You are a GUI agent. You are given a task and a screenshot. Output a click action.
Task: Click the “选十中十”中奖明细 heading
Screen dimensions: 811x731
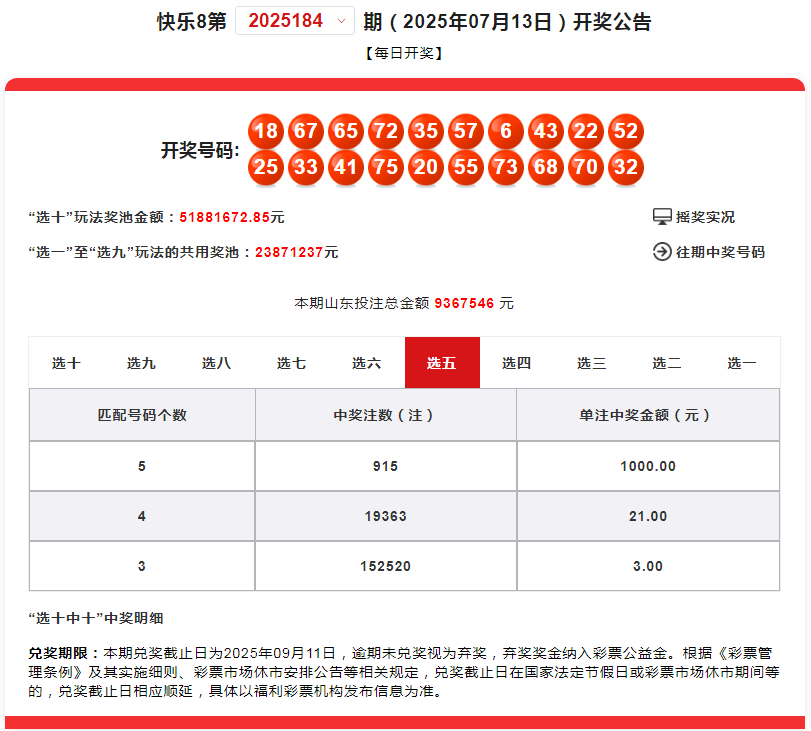[x=96, y=618]
